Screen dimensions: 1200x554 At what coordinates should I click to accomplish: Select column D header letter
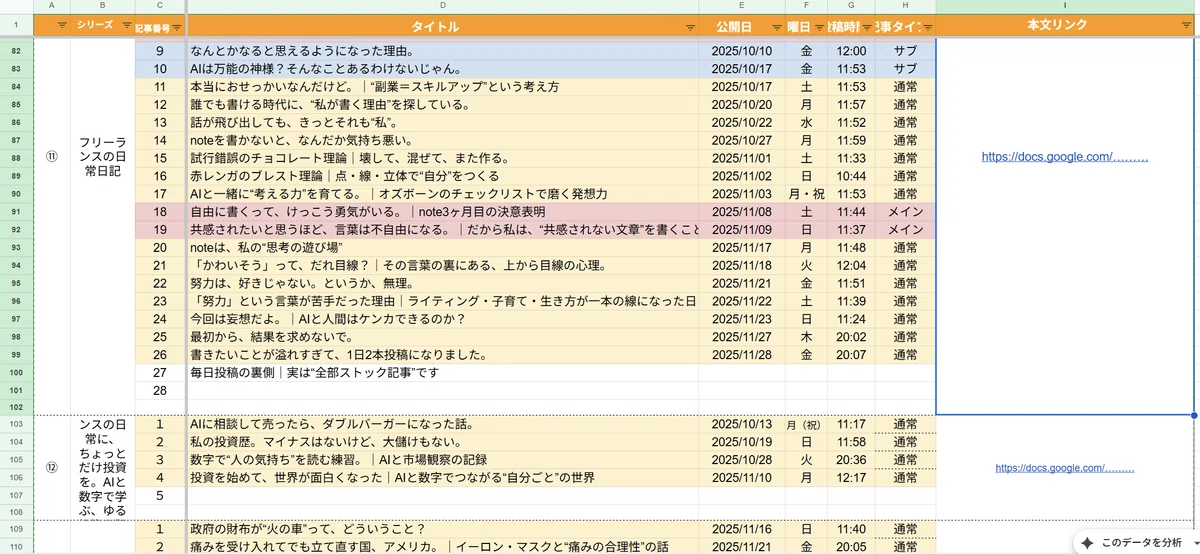coord(442,7)
